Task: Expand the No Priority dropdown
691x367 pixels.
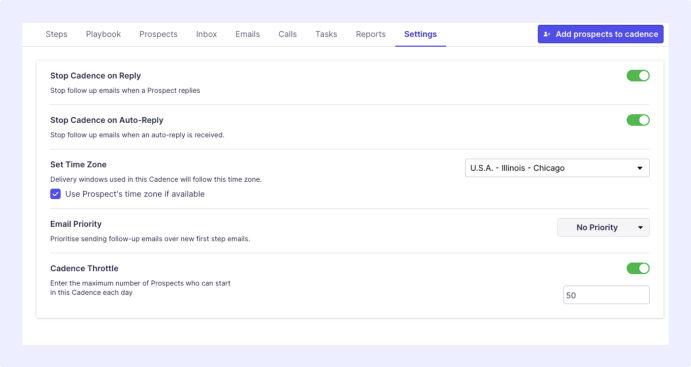Action: (603, 227)
